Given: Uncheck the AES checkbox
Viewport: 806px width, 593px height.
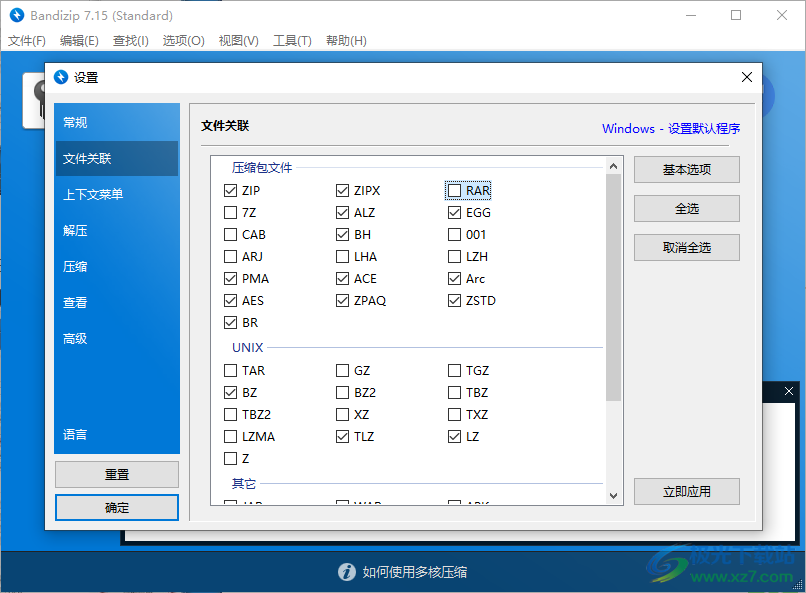Looking at the screenshot, I should (x=230, y=301).
